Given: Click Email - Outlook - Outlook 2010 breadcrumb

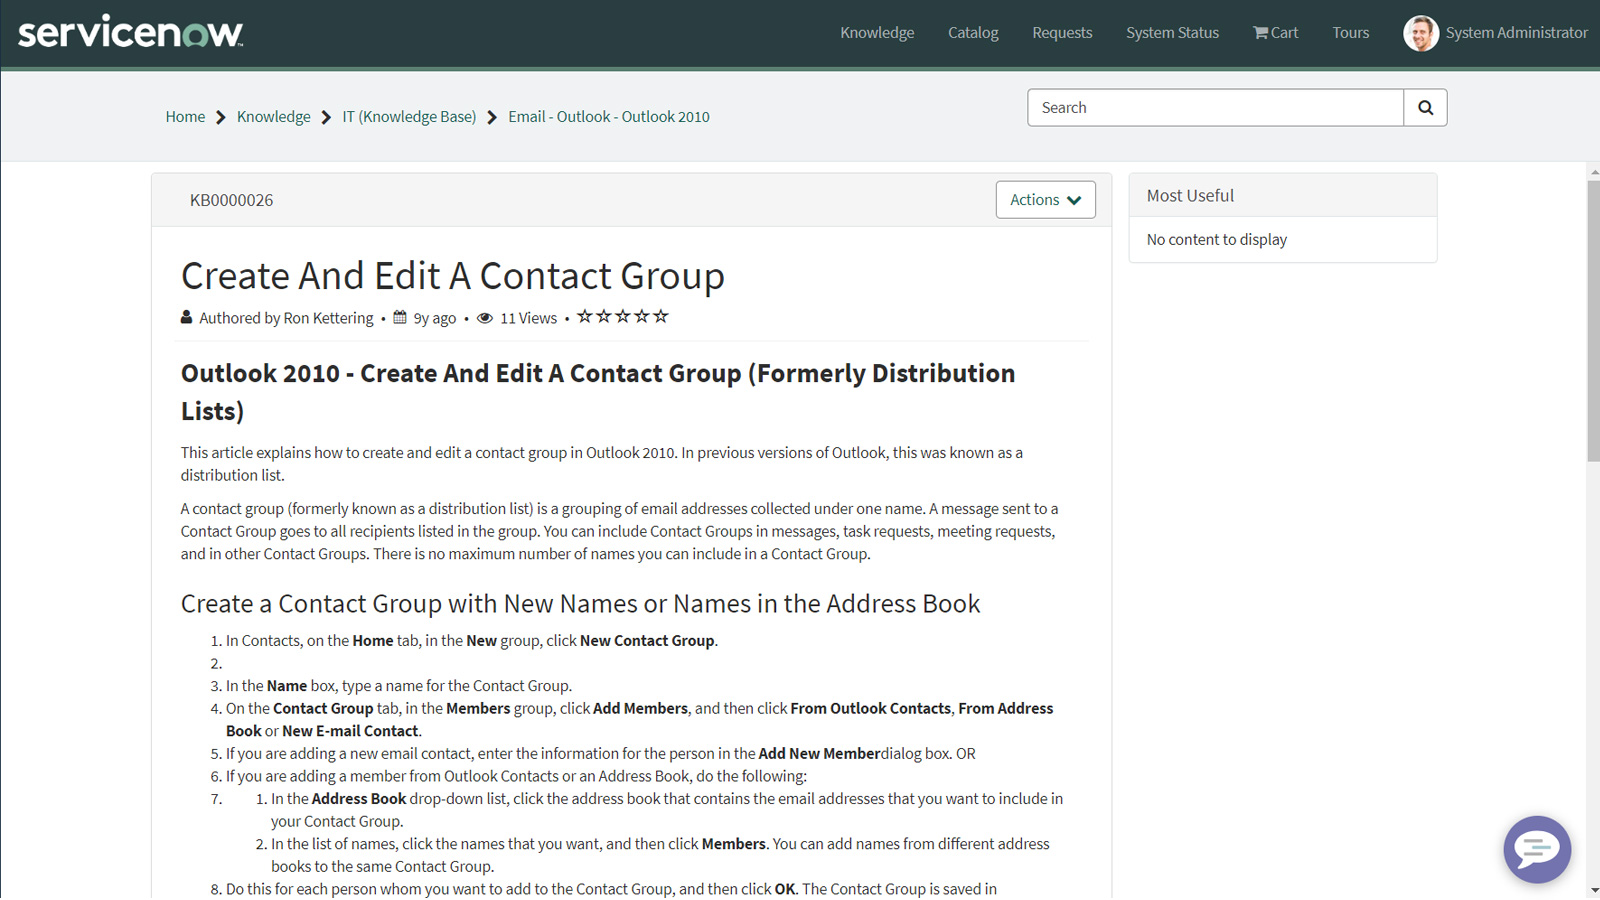Looking at the screenshot, I should pyautogui.click(x=609, y=117).
